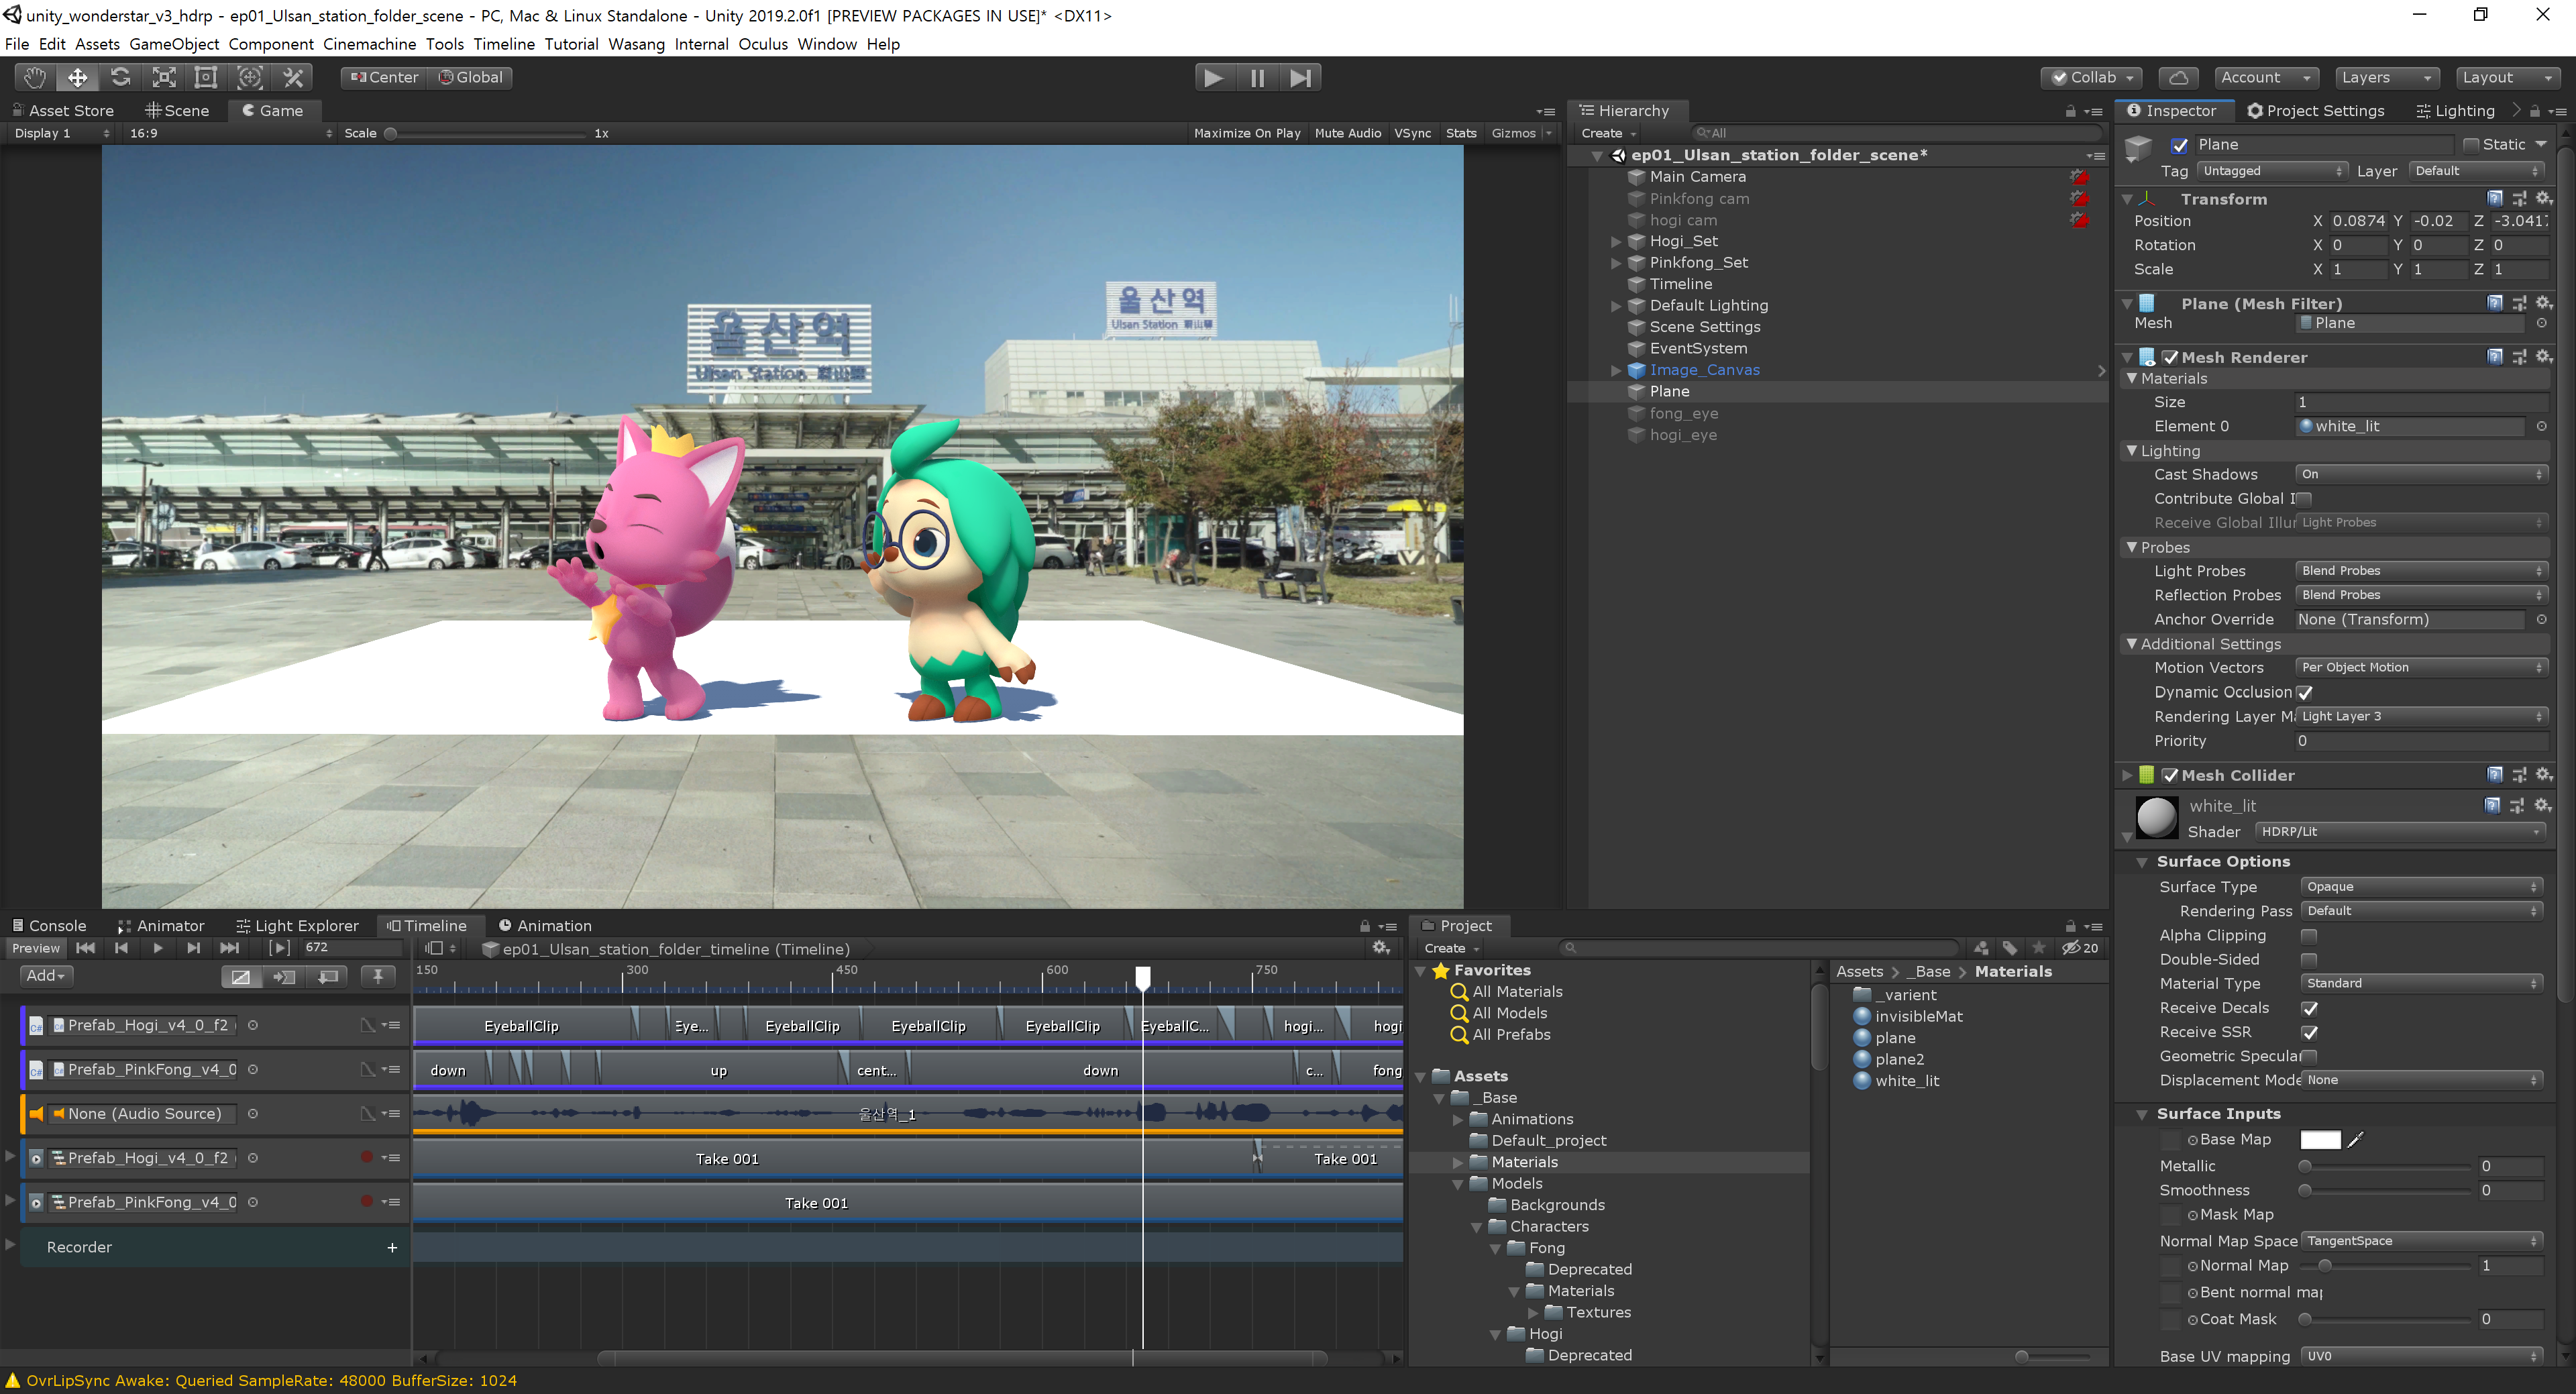
Task: Open the Surface Type dropdown
Action: (2421, 887)
